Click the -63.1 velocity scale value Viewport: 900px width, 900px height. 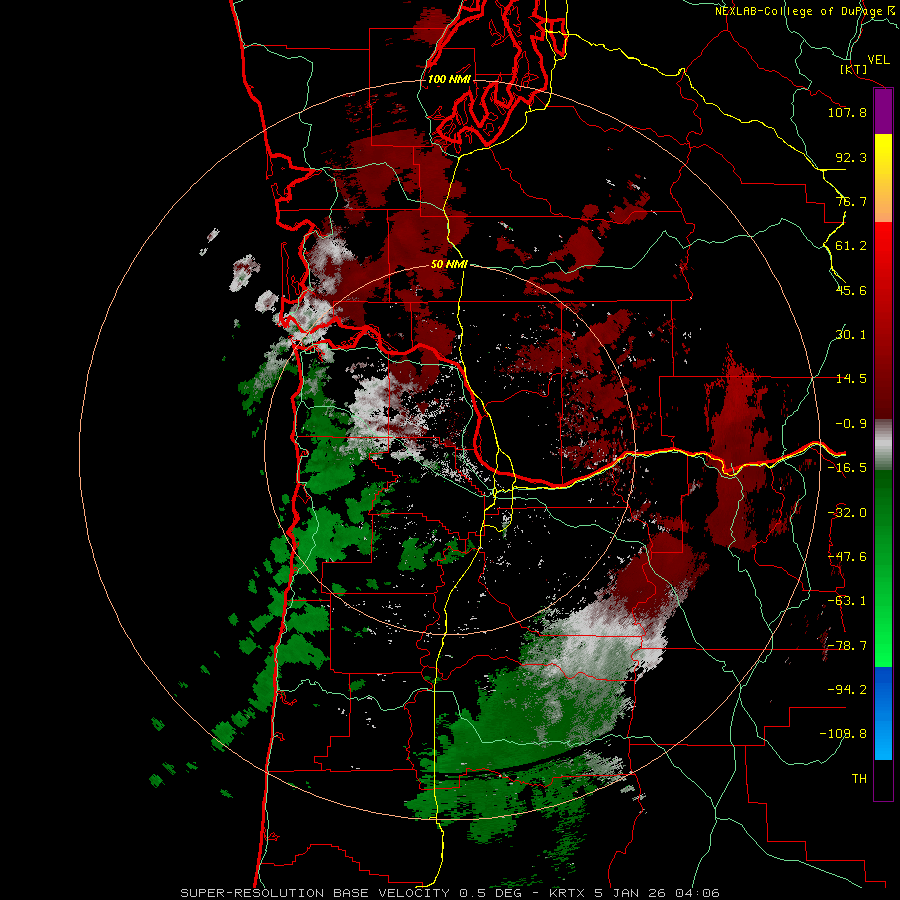[x=847, y=601]
